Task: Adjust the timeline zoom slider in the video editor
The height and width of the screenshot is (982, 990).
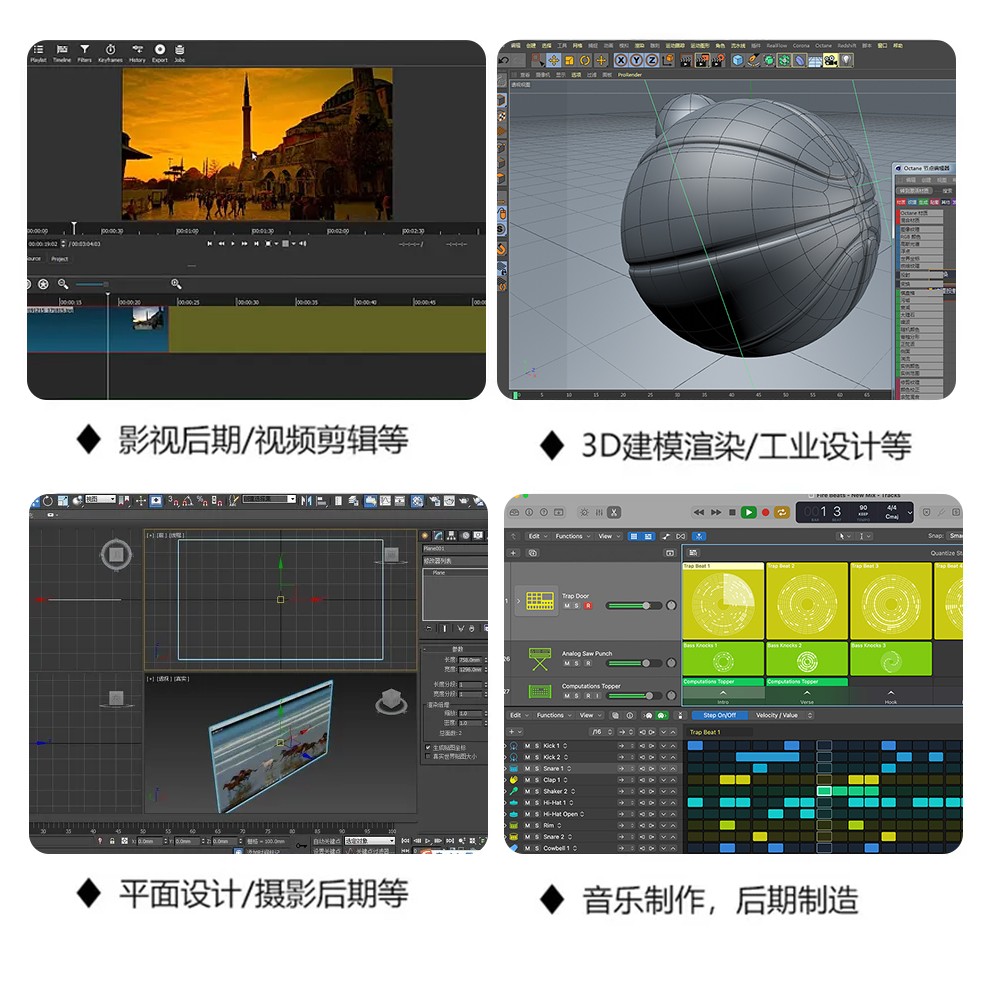Action: pos(92,284)
